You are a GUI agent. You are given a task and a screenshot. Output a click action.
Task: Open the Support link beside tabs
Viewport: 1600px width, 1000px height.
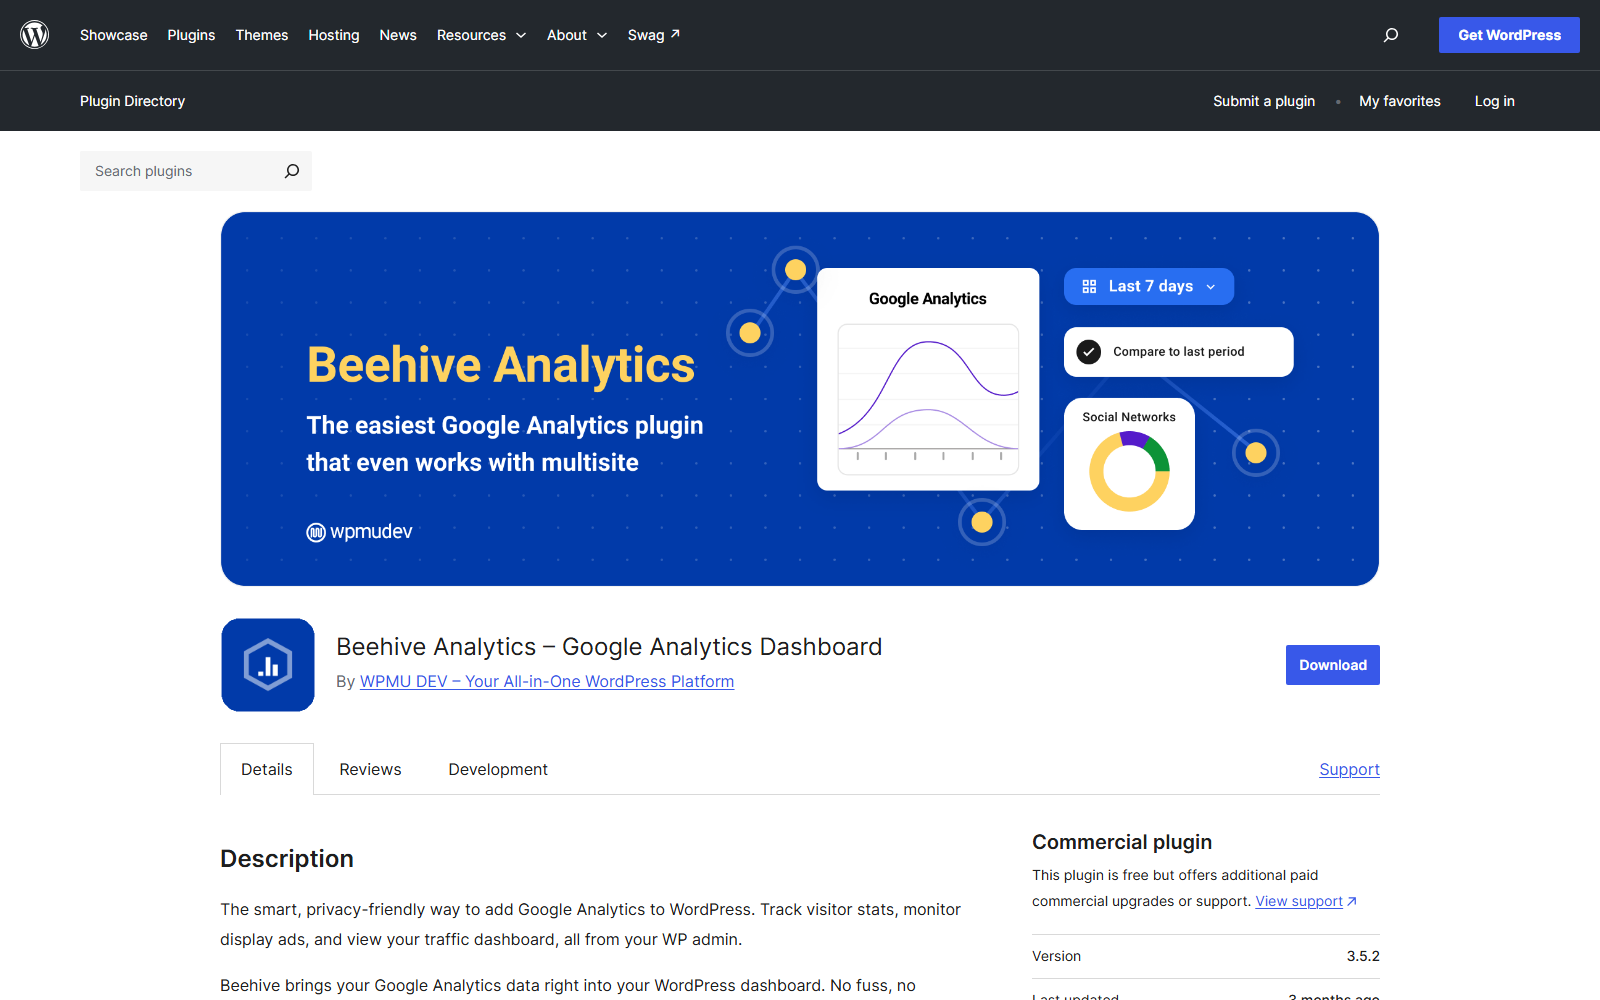tap(1349, 769)
